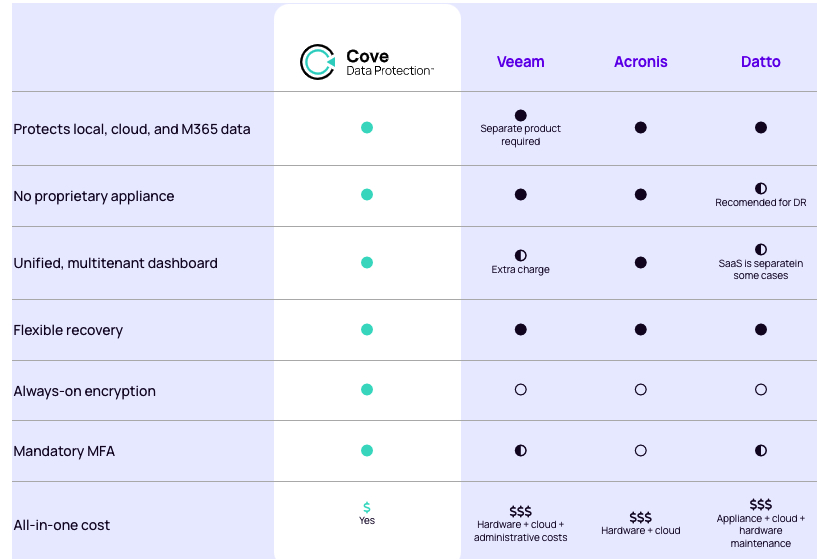Click Acronis $$$ Hardware + cloud cost text
This screenshot has height=559, width=817.
click(641, 524)
